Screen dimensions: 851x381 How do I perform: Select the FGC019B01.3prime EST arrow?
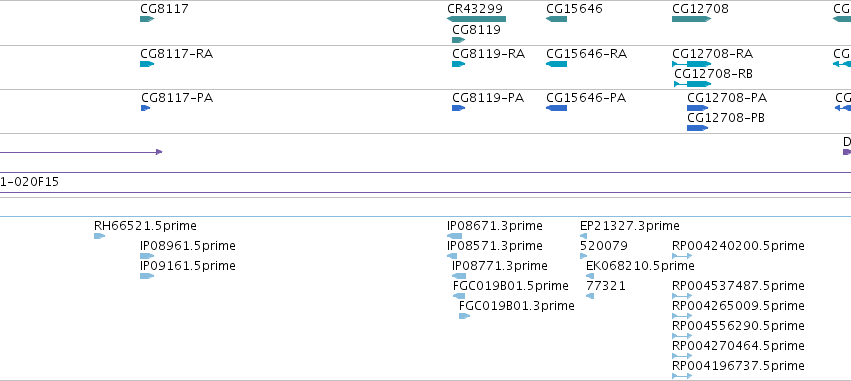coord(465,316)
